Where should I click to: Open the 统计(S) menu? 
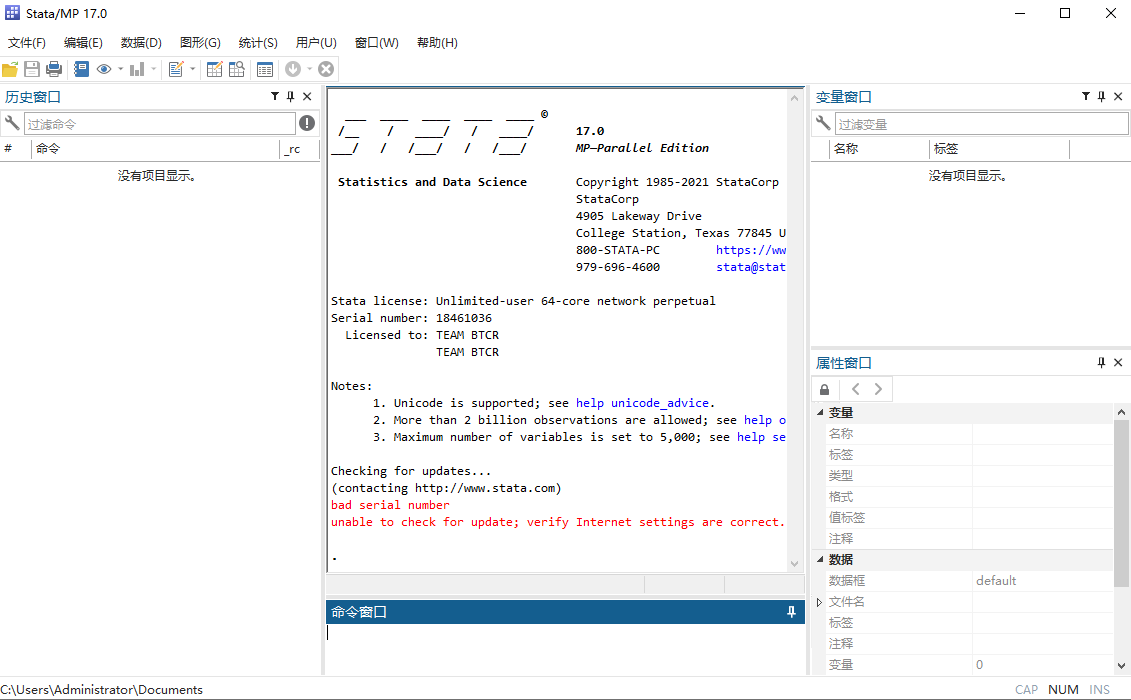(258, 43)
